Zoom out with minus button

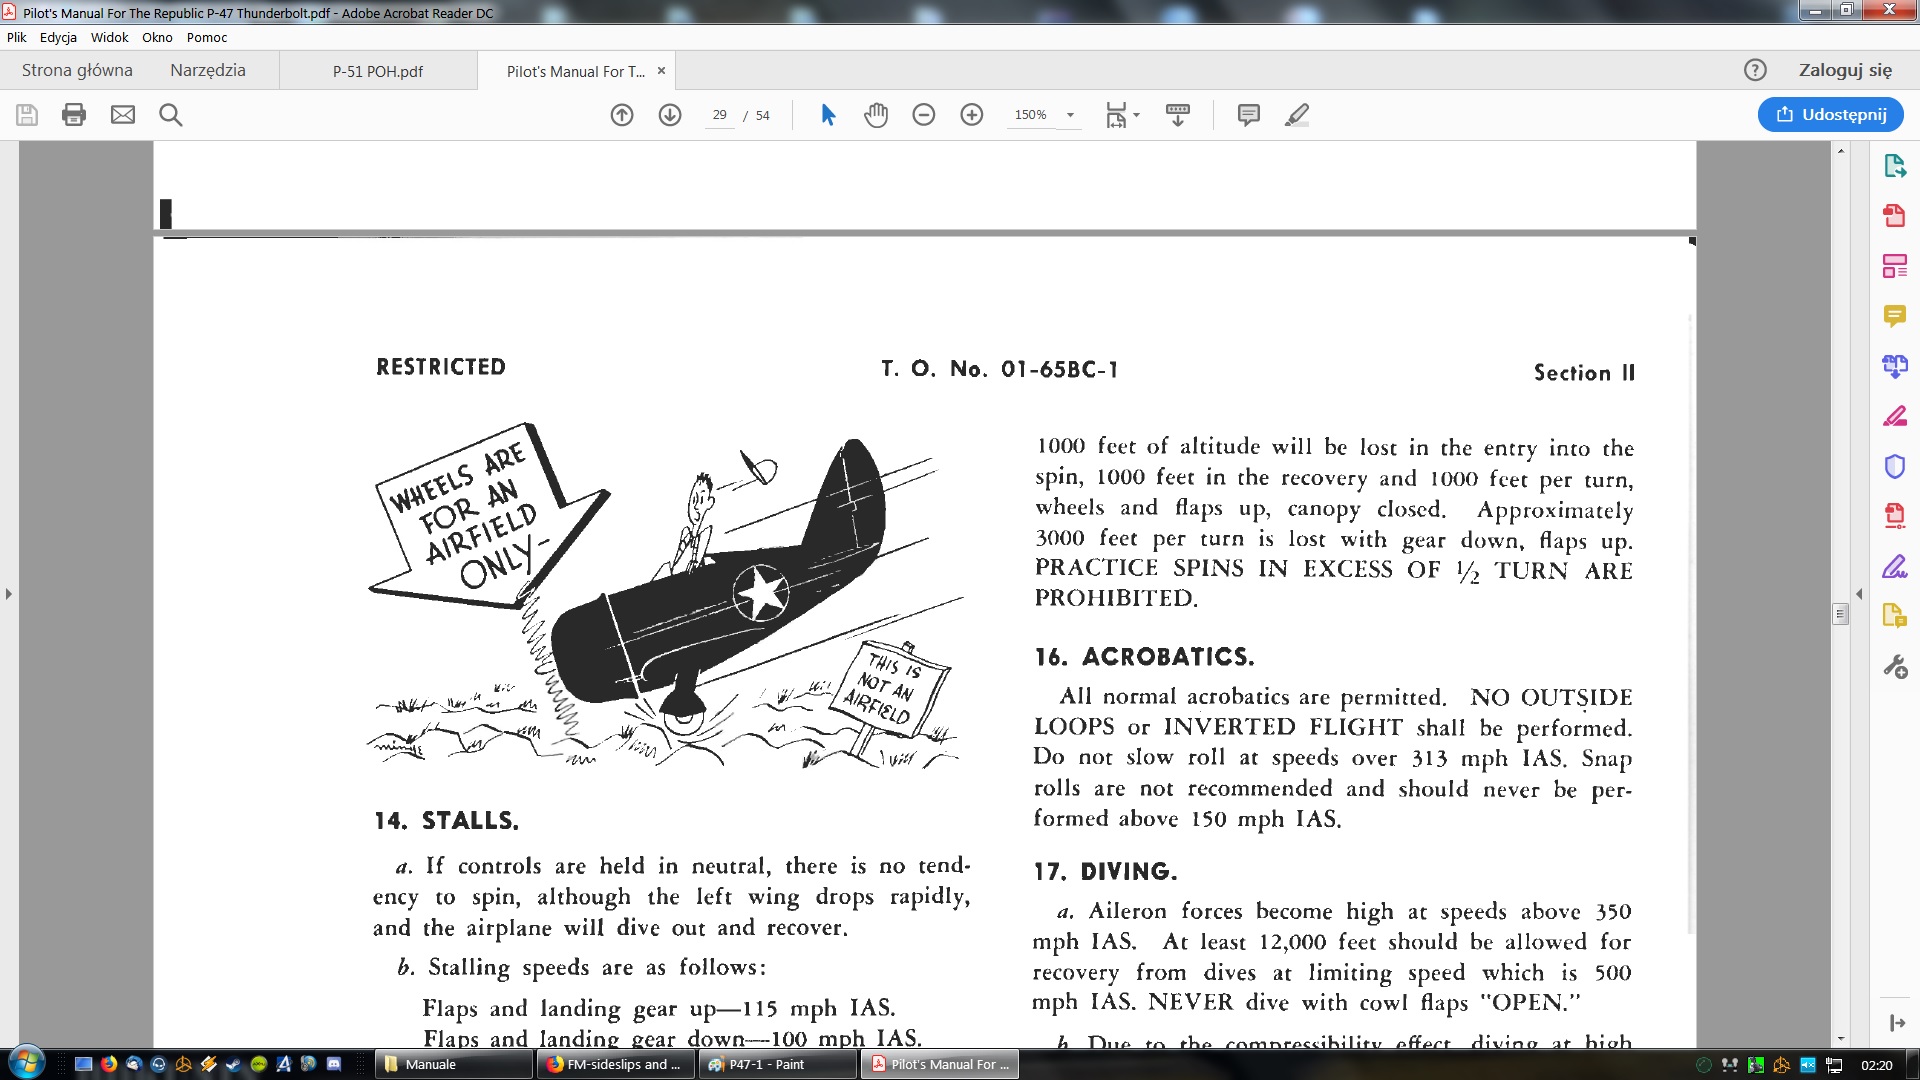[924, 115]
